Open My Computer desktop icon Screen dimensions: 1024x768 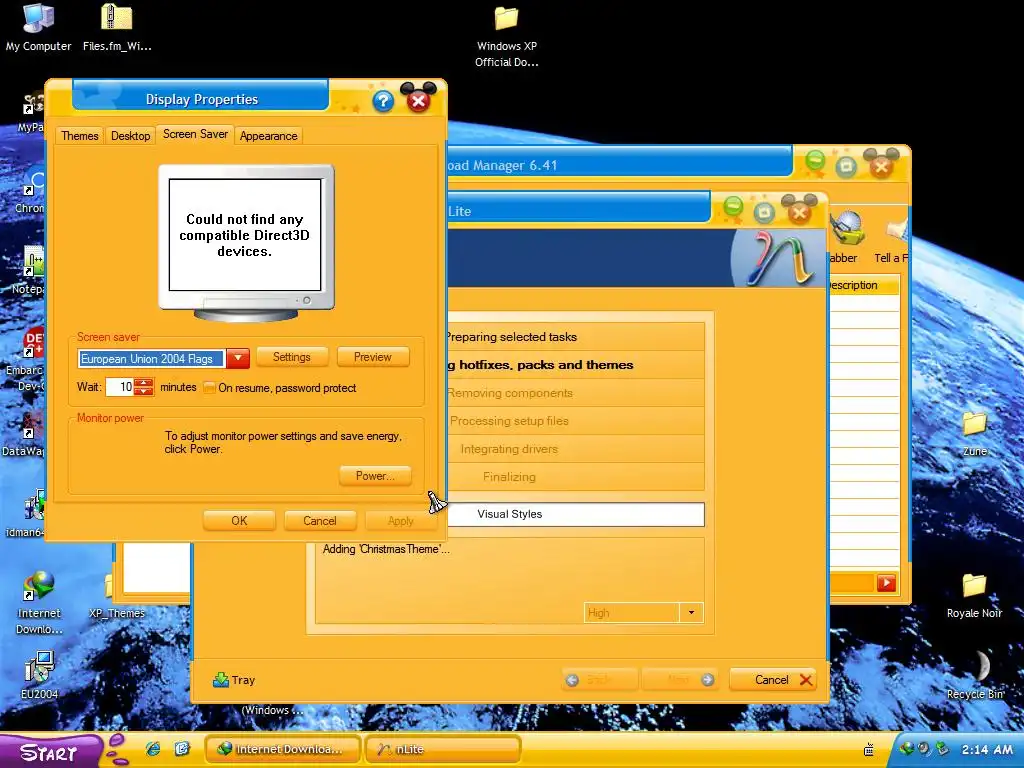pyautogui.click(x=38, y=27)
